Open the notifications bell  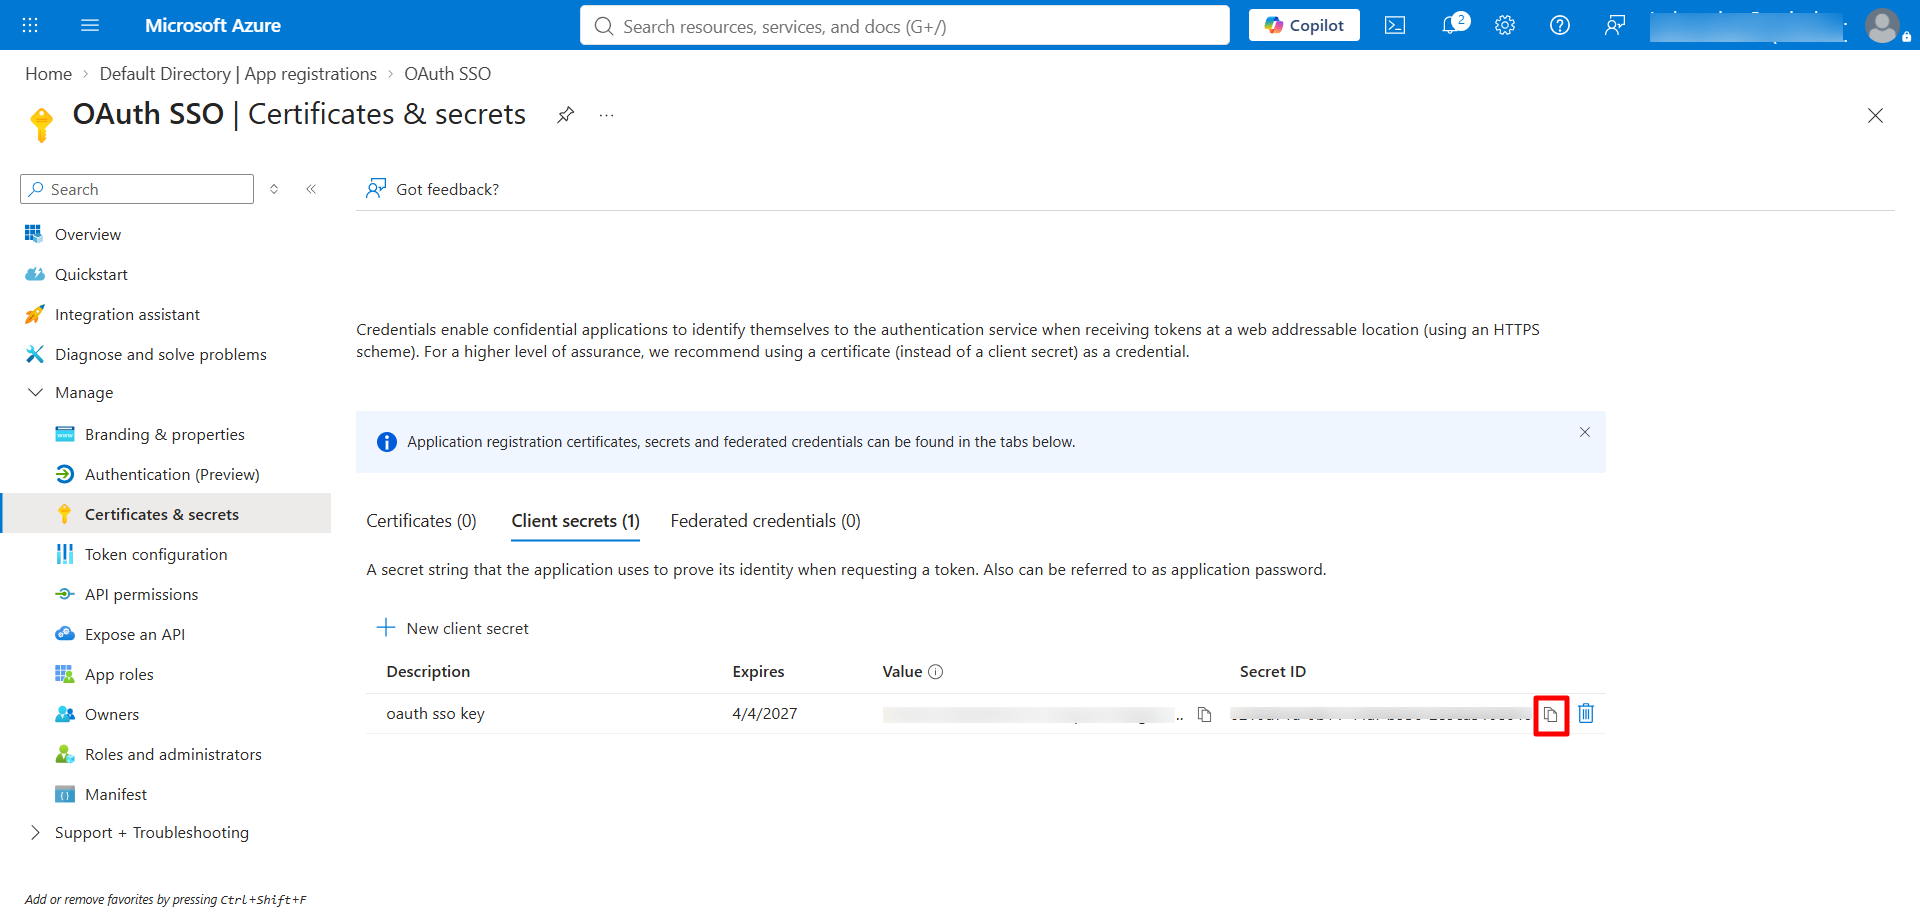(x=1452, y=25)
